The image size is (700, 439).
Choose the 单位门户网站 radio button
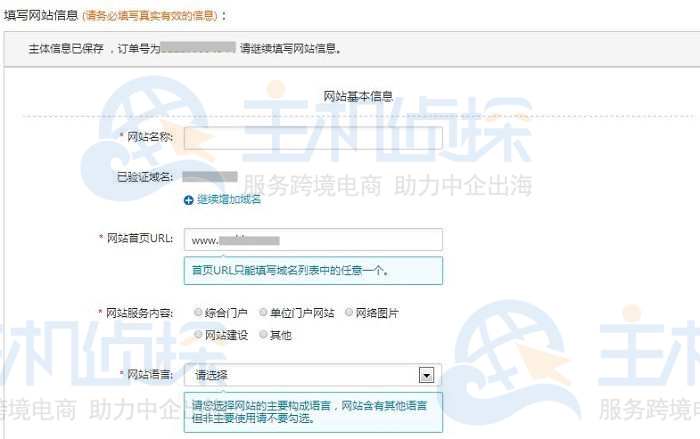pos(263,314)
